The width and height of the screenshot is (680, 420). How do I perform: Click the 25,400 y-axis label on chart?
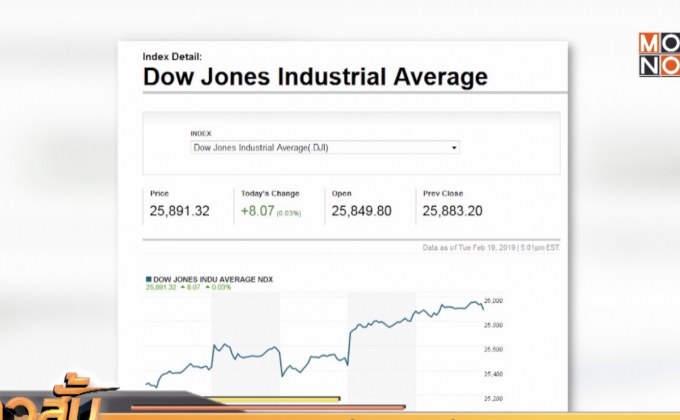(x=494, y=374)
